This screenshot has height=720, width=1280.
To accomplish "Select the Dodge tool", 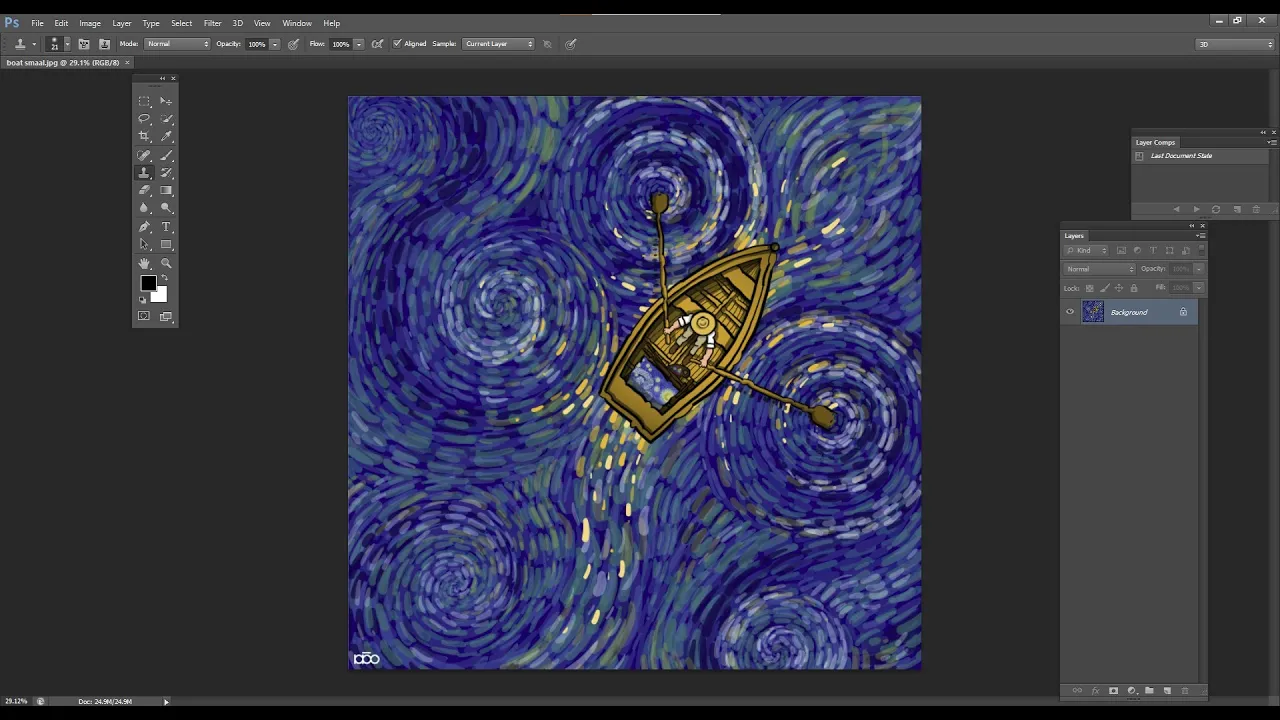I will [x=166, y=208].
